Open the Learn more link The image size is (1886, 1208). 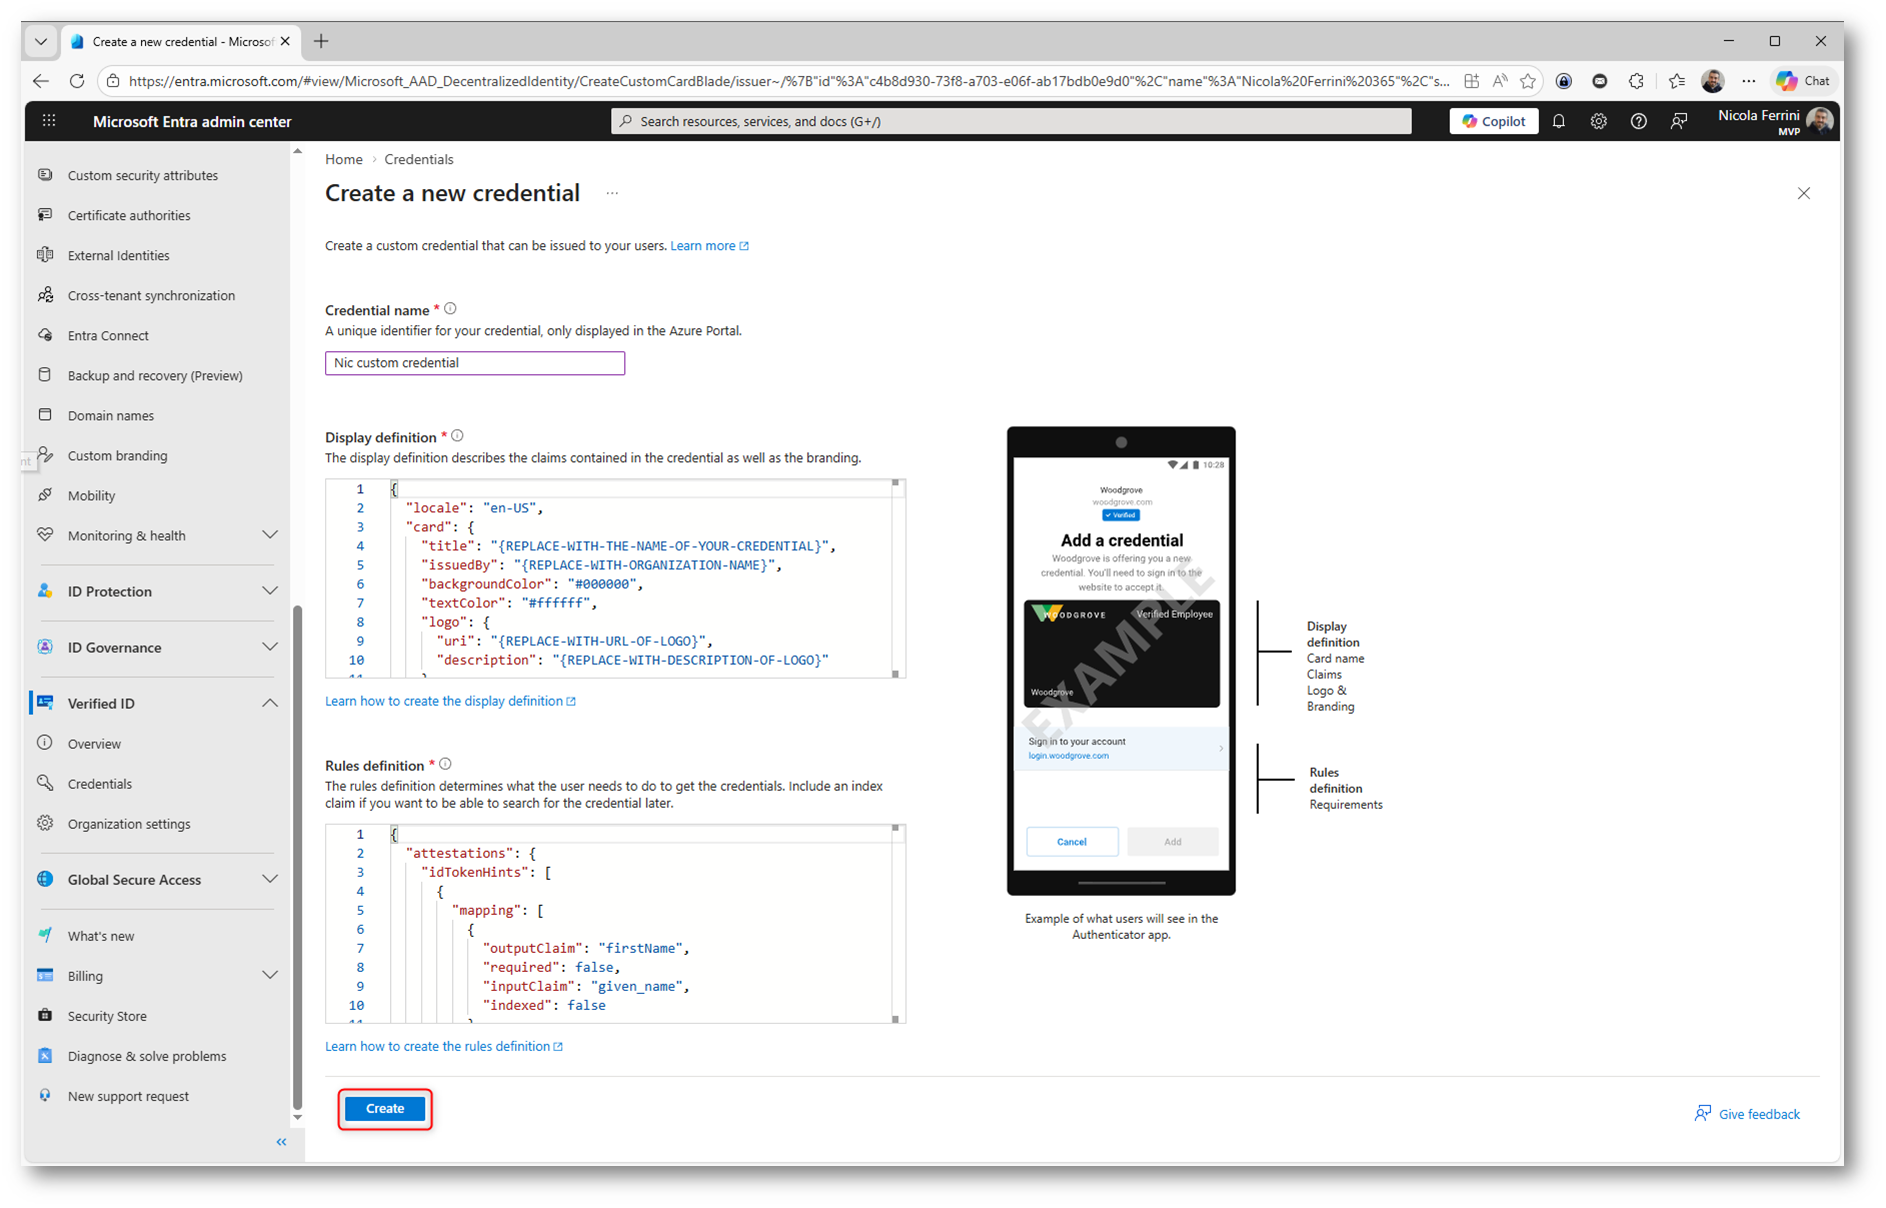pos(709,245)
